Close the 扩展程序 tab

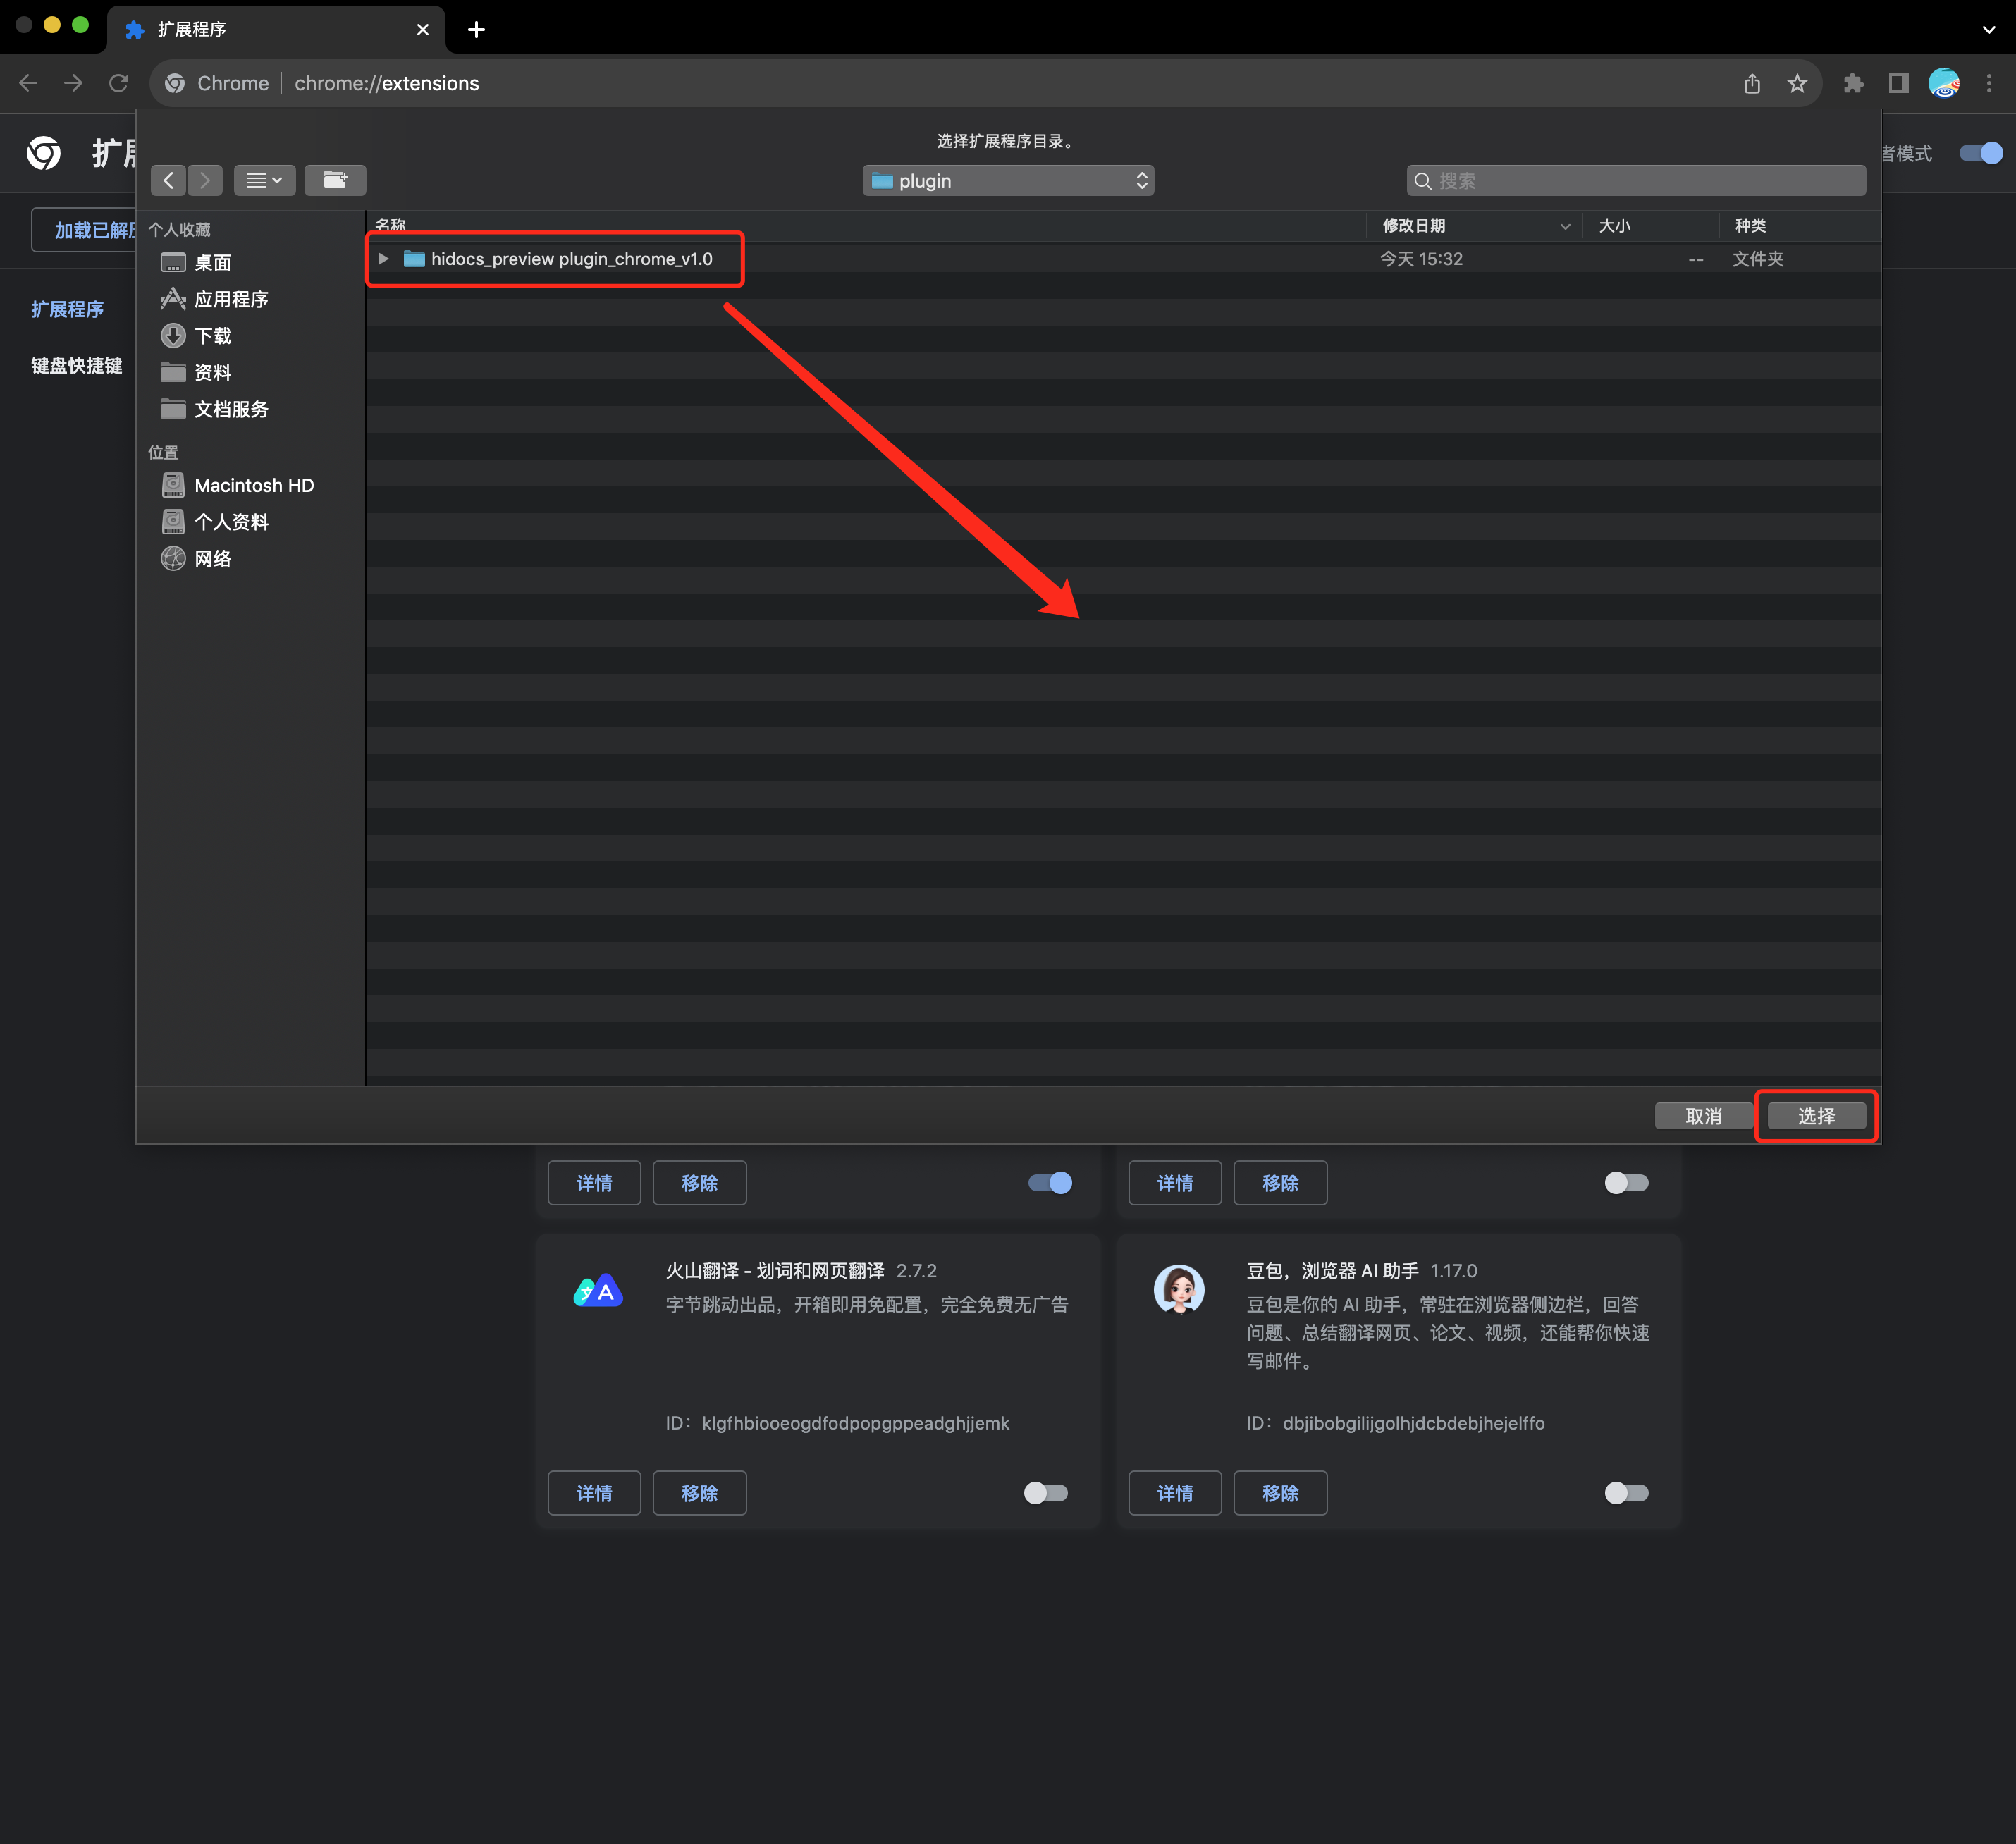[422, 29]
